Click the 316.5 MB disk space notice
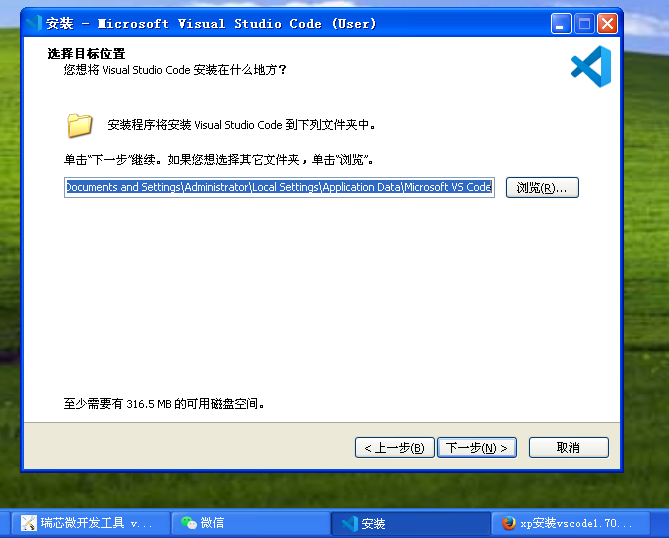Screen dimensions: 669x538 click(164, 405)
